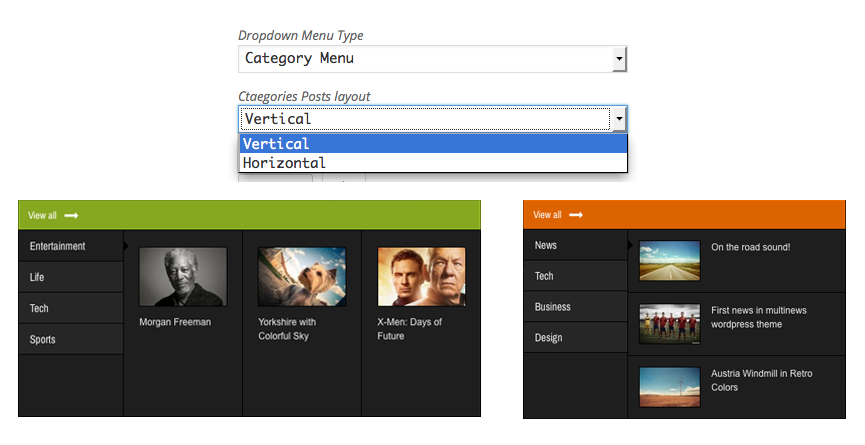Viewport: 865px width, 445px height.
Task: Open the Yorkshire dog thumbnail image
Action: pos(302,276)
